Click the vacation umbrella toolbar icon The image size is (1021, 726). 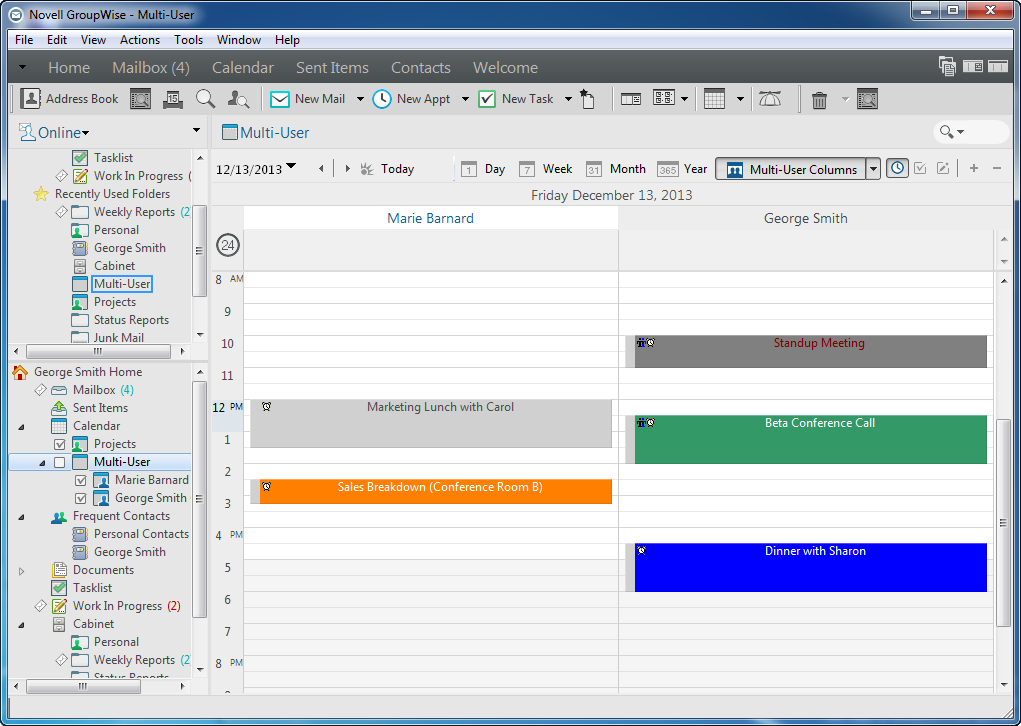770,99
